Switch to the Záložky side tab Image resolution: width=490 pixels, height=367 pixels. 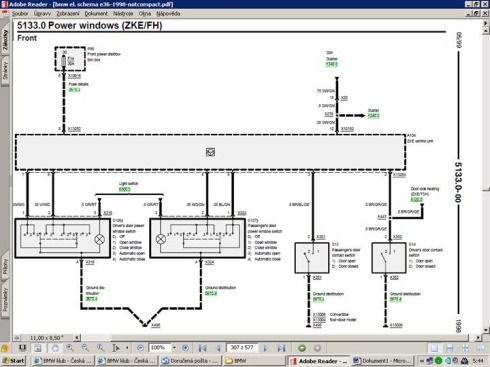5,39
